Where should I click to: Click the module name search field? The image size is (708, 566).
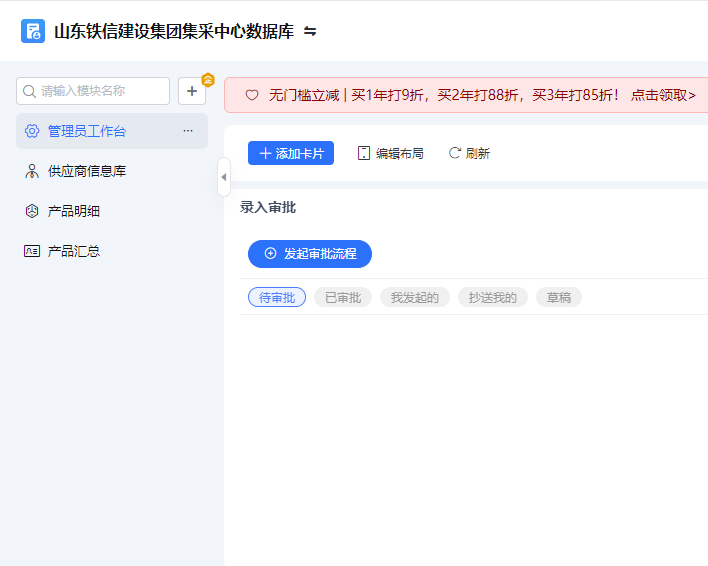(x=100, y=91)
